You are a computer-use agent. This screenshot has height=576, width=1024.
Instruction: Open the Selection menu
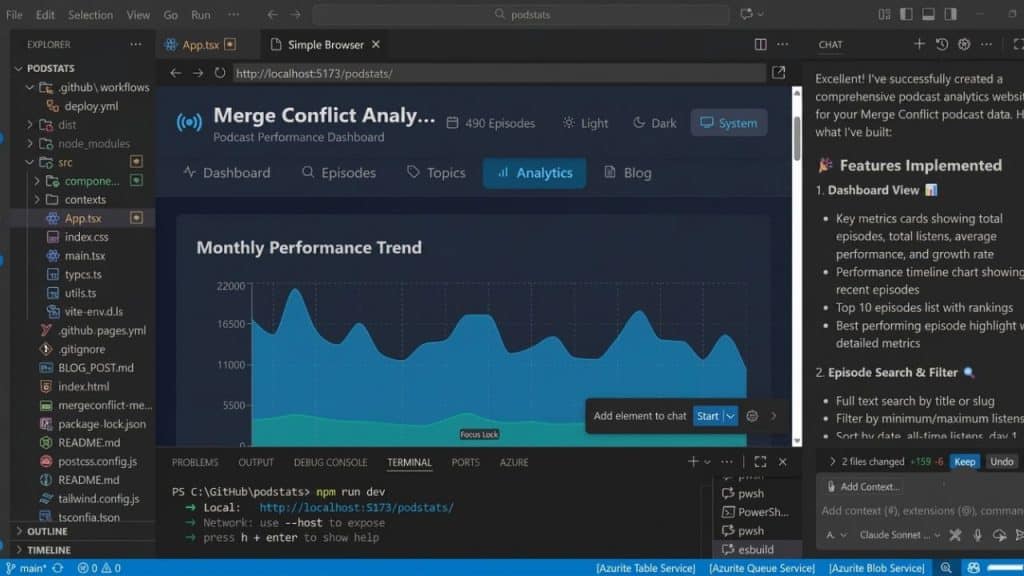[x=90, y=14]
